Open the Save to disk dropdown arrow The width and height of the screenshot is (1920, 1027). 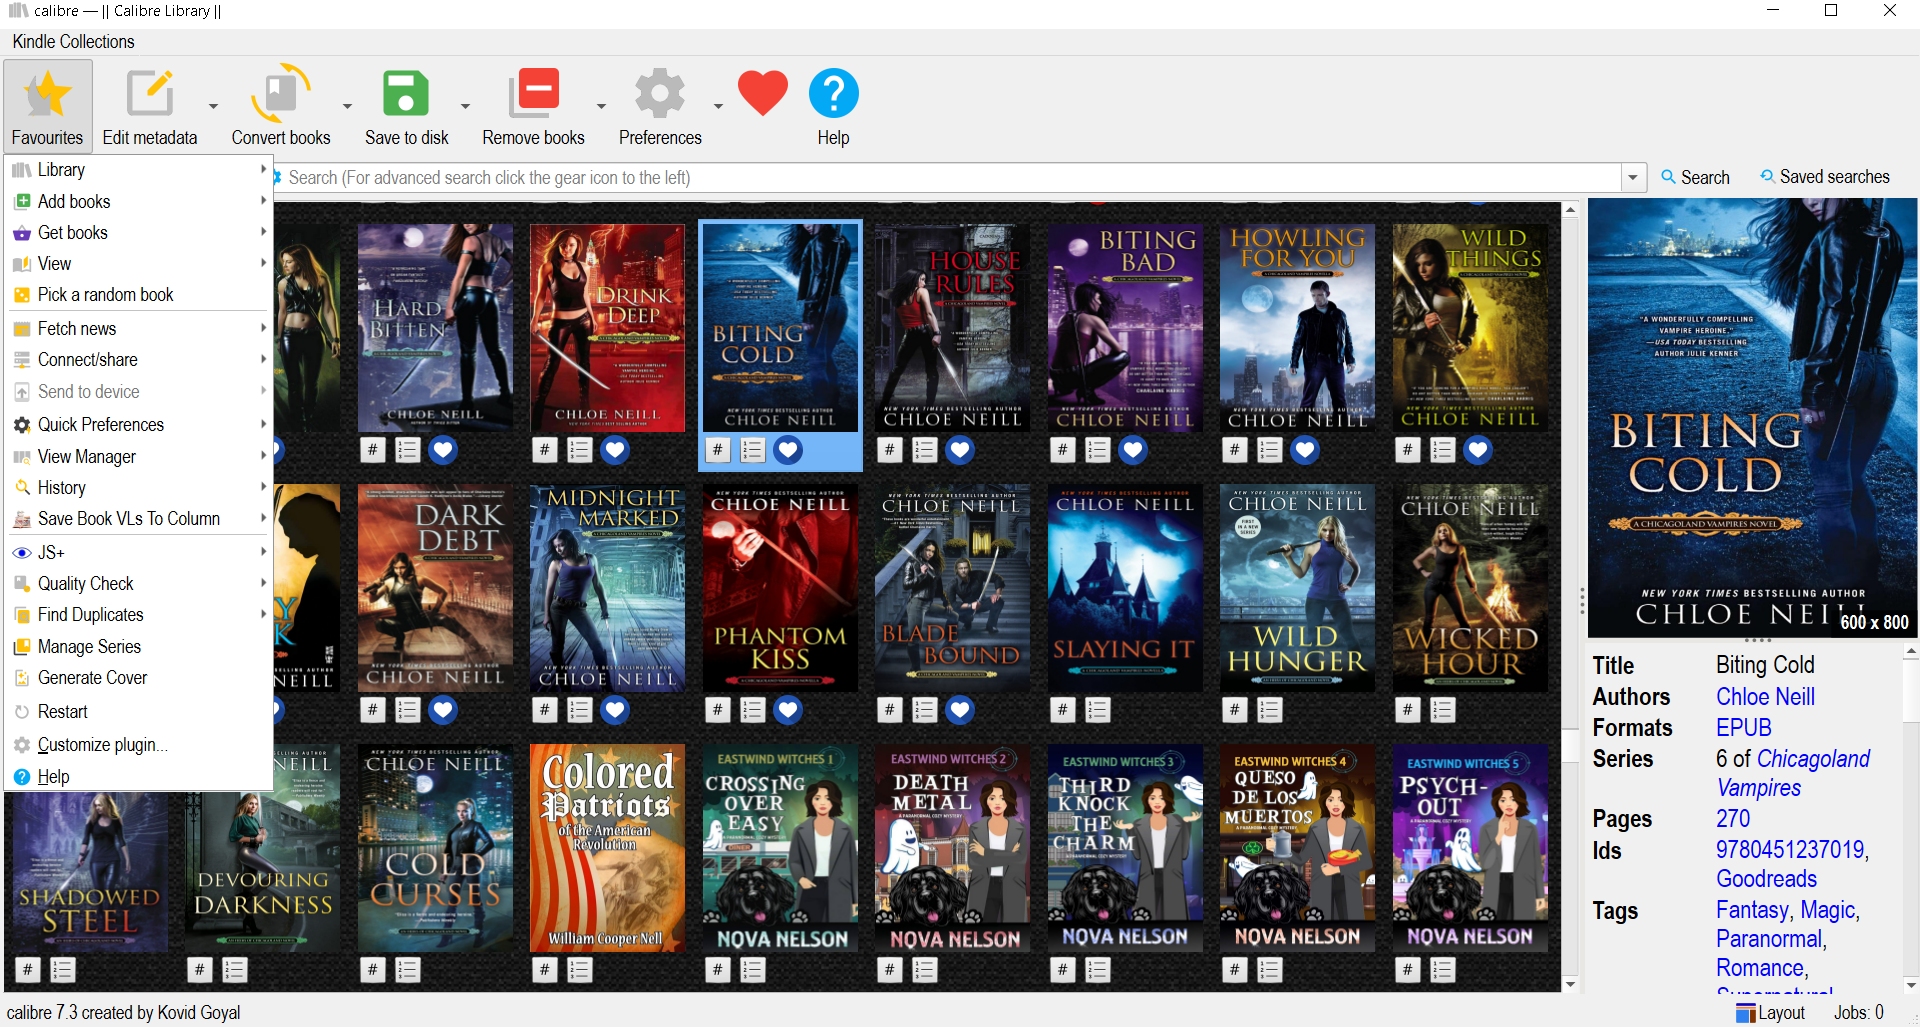[465, 106]
